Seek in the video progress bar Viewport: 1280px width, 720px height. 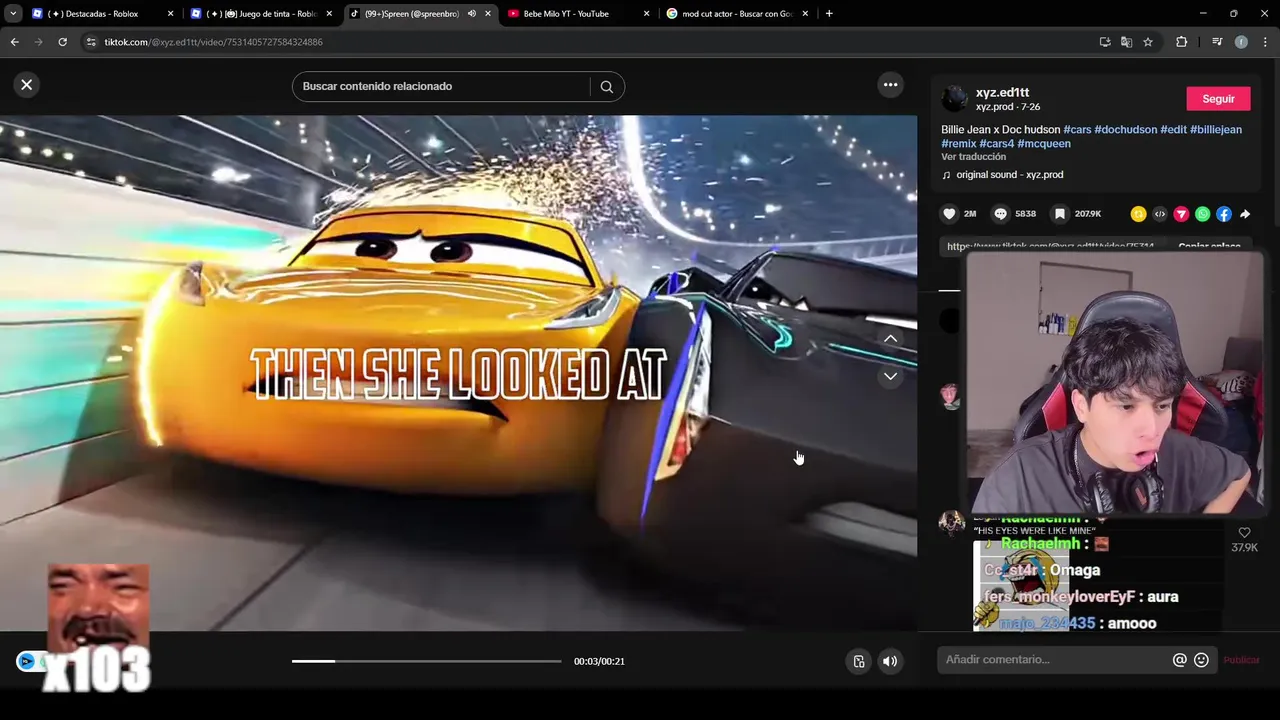(427, 661)
